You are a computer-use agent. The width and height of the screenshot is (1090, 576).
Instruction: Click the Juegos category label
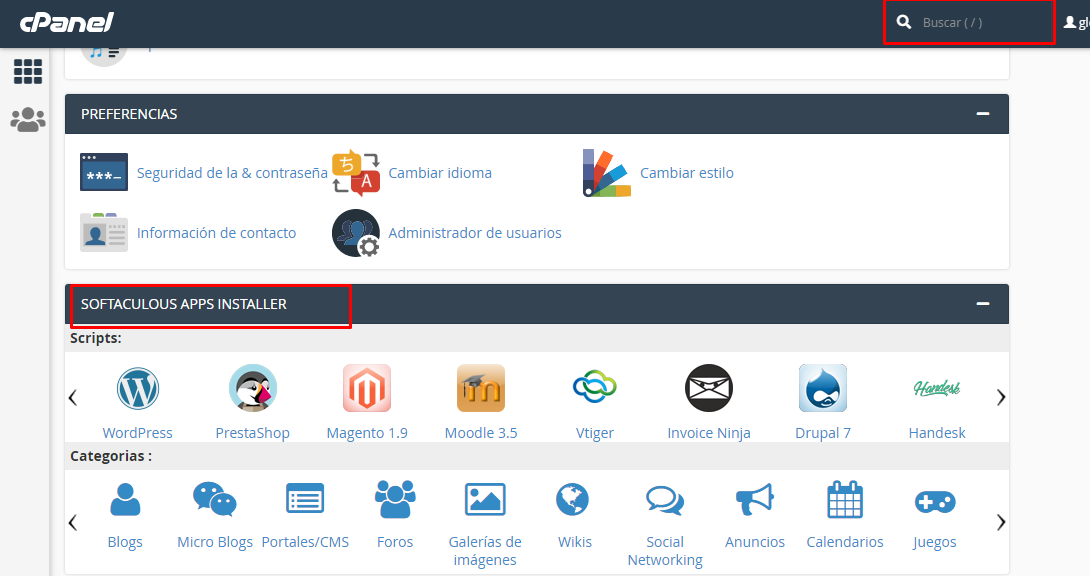coord(935,542)
